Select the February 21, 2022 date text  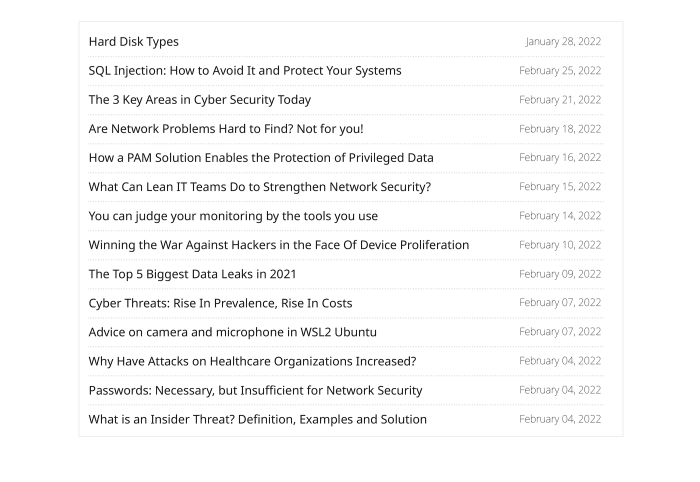(x=560, y=100)
